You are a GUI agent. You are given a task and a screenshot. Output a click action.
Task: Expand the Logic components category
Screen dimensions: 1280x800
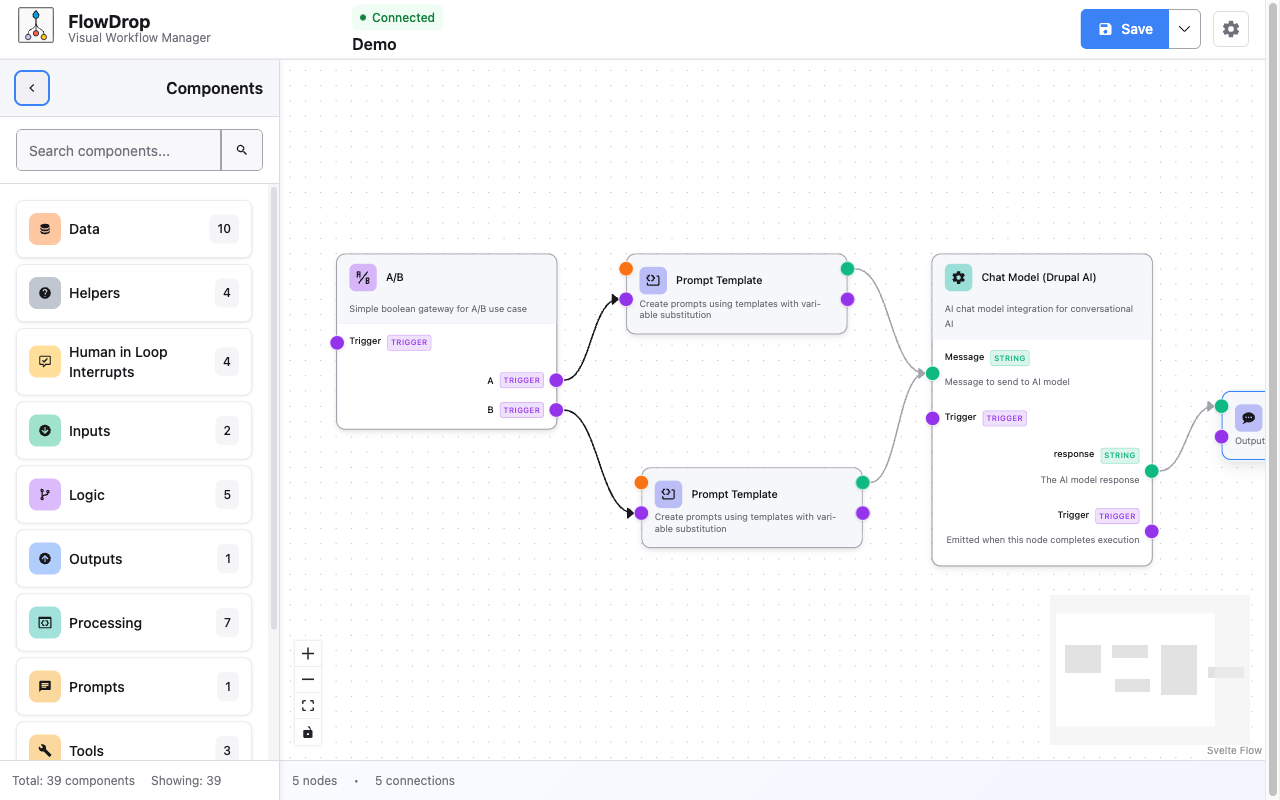134,495
